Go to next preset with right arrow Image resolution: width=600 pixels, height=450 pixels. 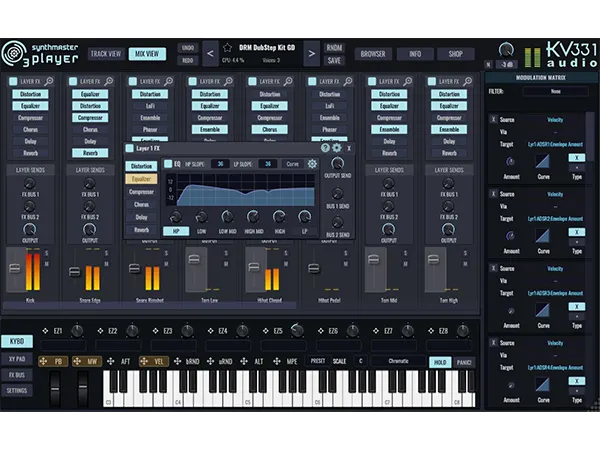[311, 54]
